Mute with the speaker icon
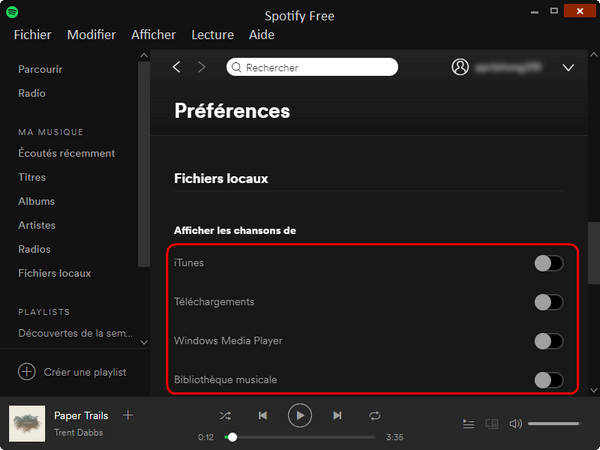 [515, 424]
